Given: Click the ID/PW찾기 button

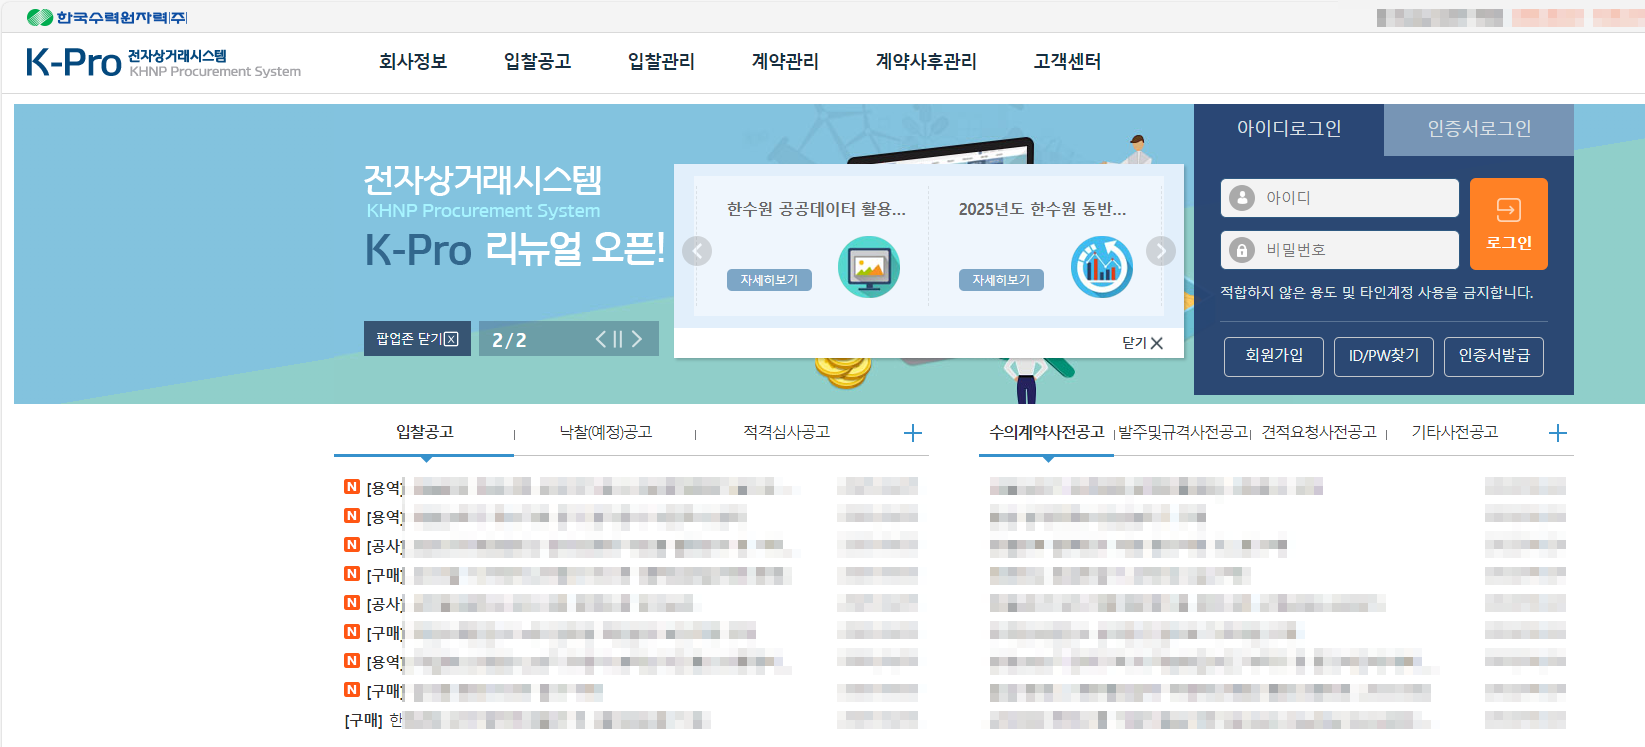Looking at the screenshot, I should point(1384,356).
